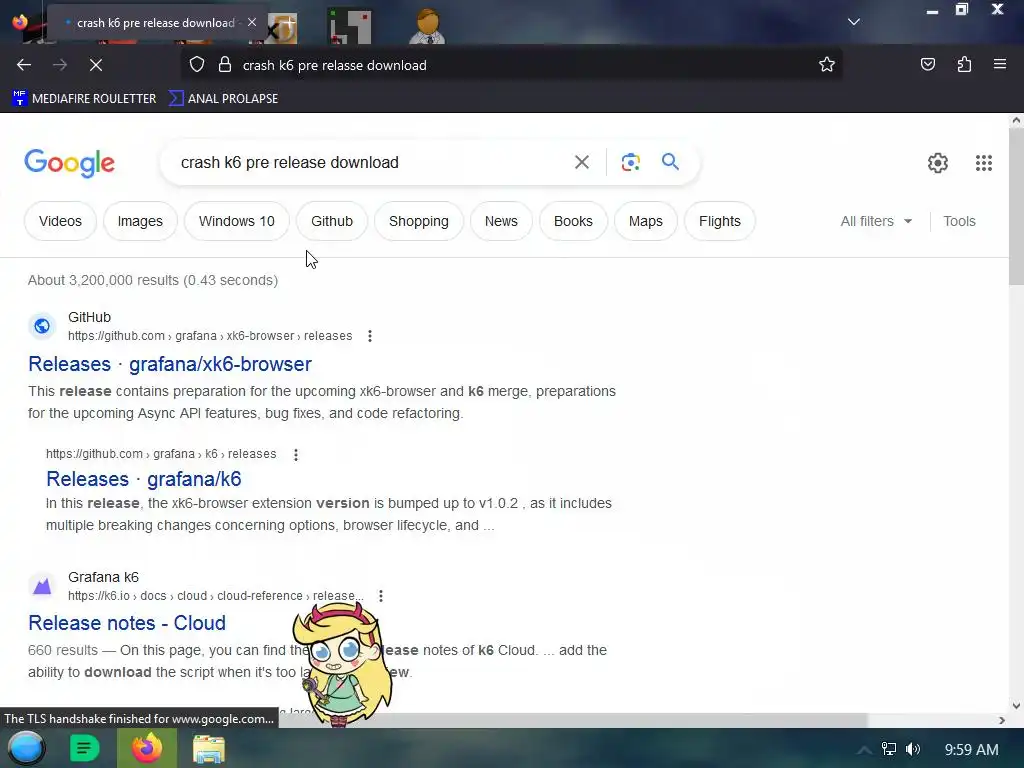Switch to Maps results
The height and width of the screenshot is (768, 1024).
(x=646, y=221)
